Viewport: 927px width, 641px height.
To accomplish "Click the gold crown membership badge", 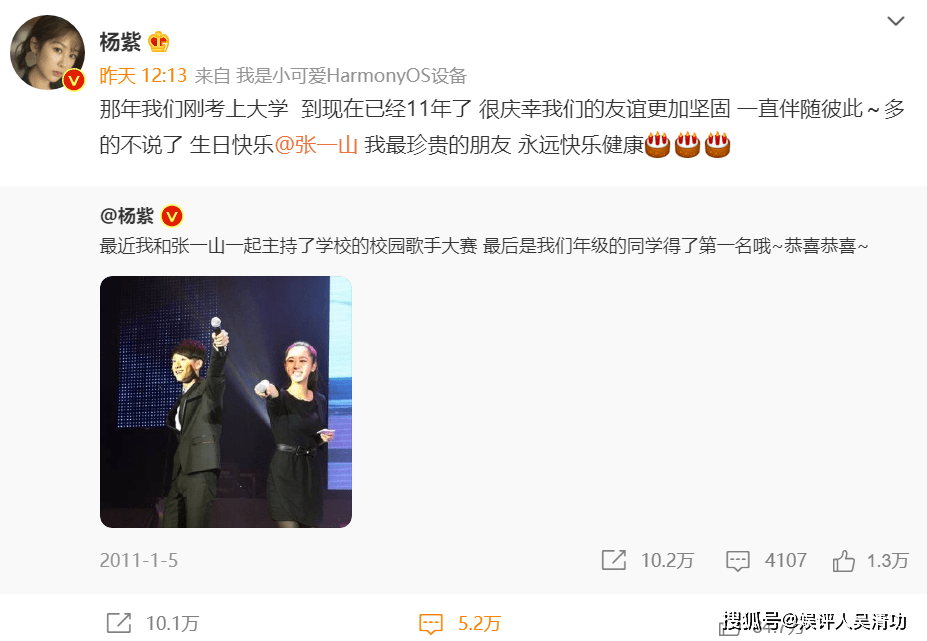I will click(158, 42).
